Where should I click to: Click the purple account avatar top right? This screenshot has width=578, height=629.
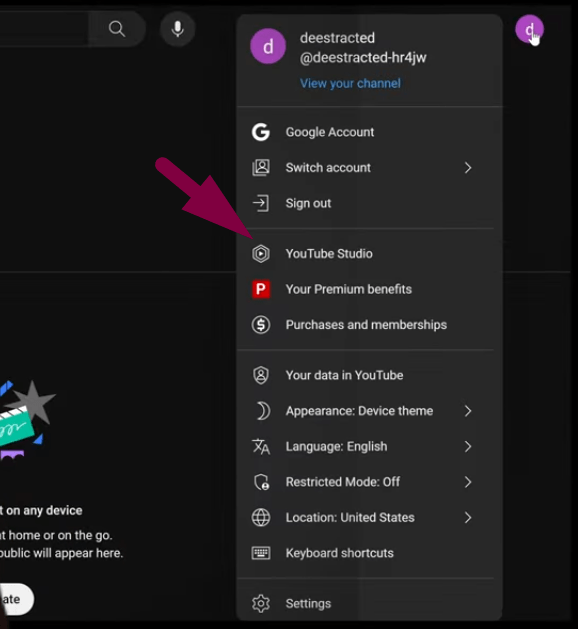point(529,29)
